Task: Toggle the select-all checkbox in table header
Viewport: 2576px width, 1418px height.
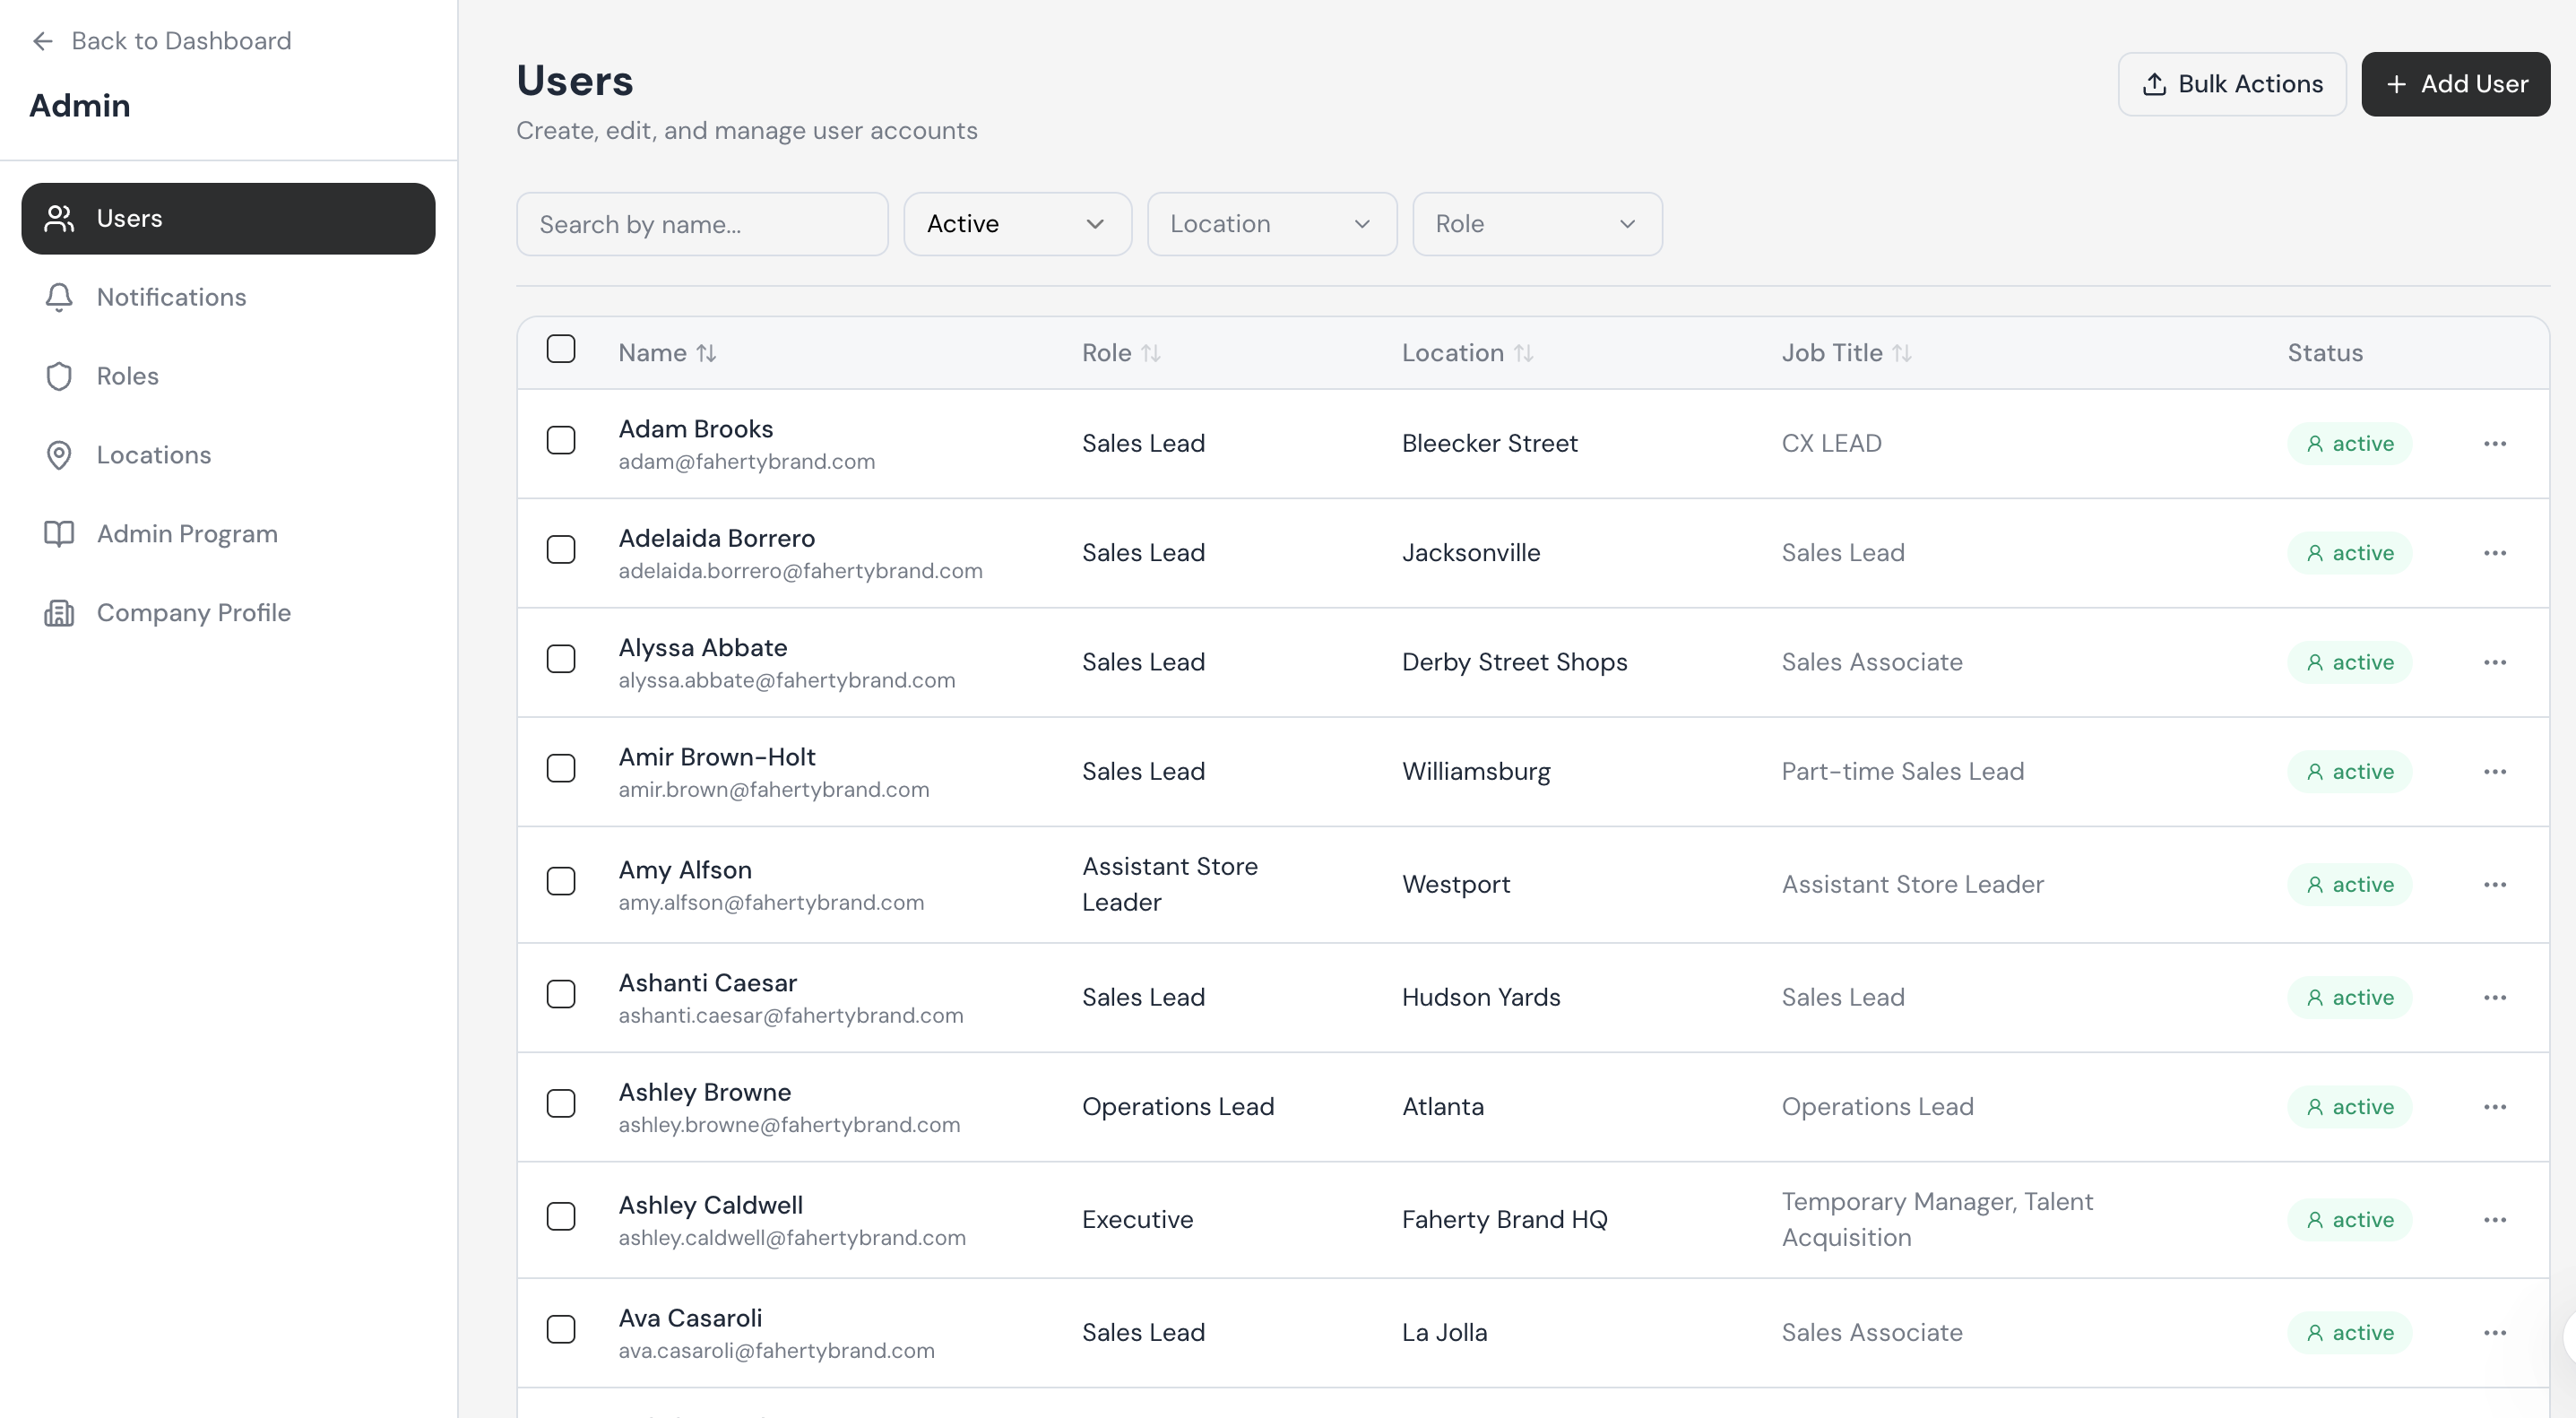Action: coord(561,349)
